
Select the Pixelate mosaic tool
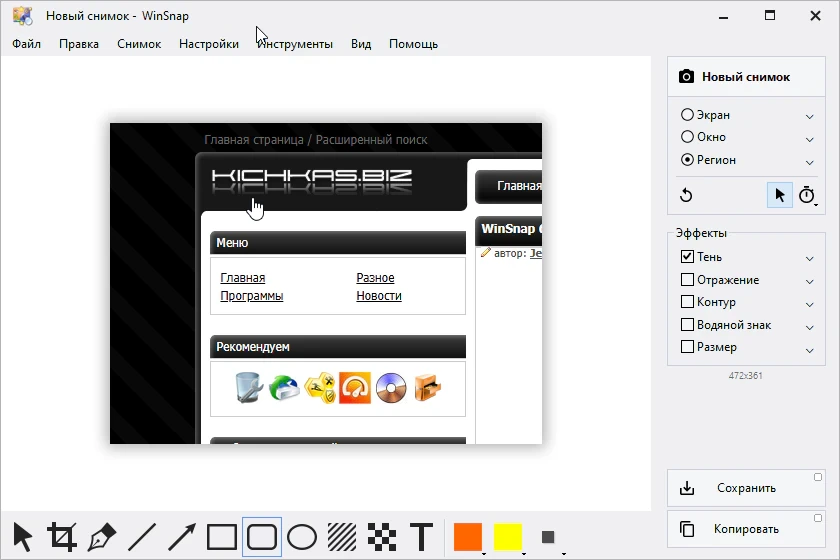click(x=382, y=537)
